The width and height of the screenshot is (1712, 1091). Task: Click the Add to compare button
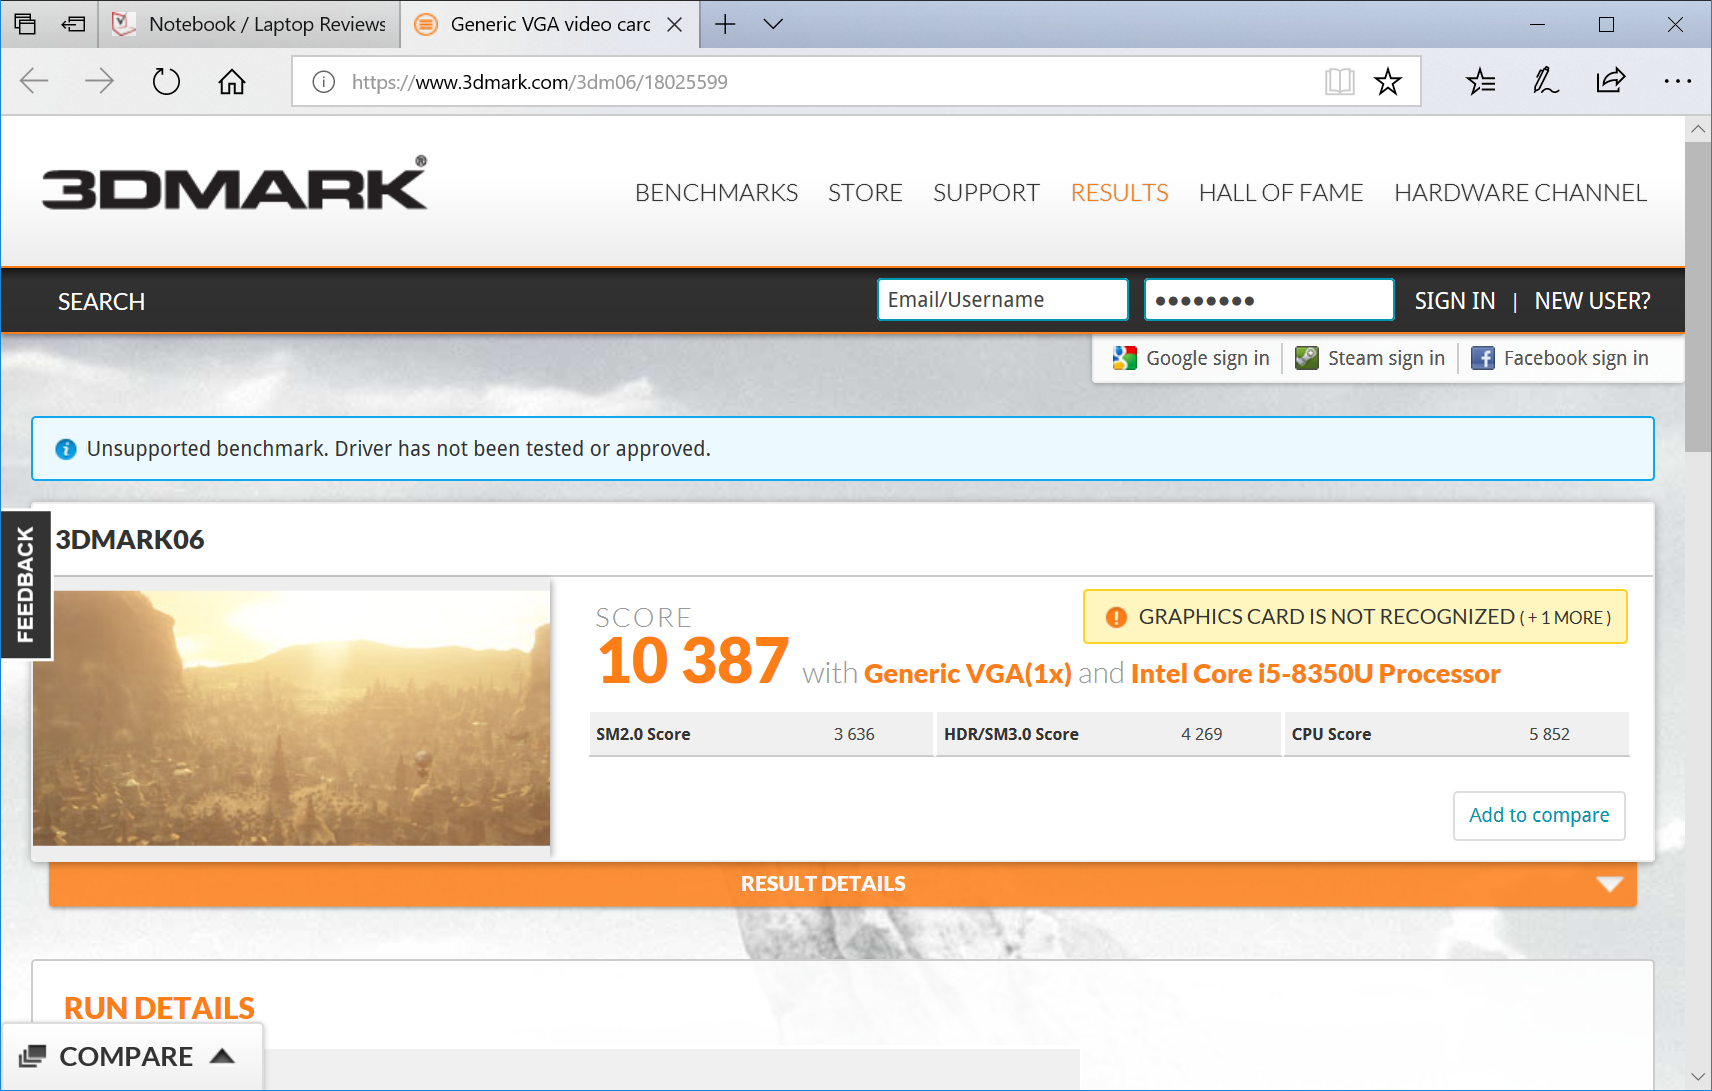[x=1539, y=816]
